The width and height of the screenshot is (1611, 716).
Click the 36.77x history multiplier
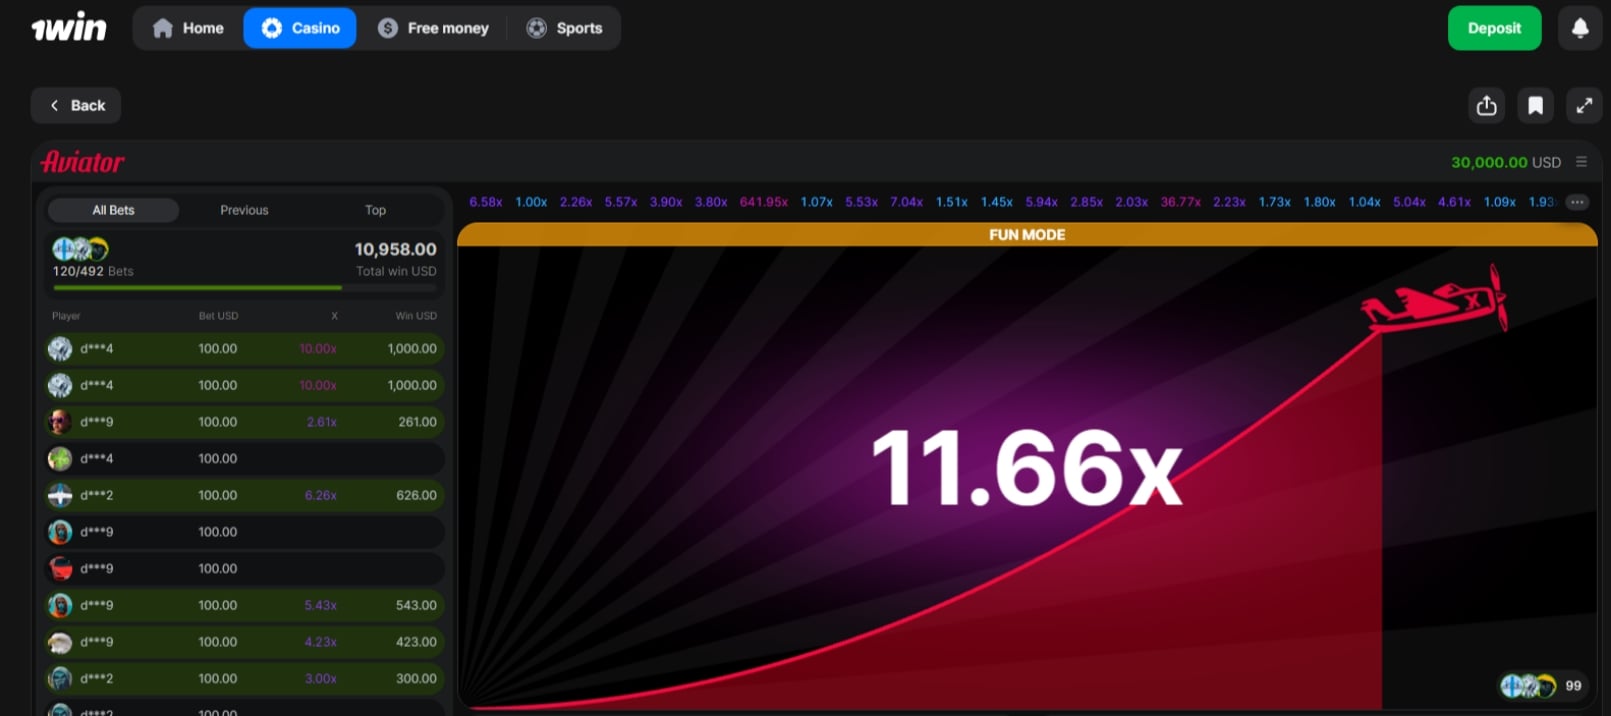(x=1180, y=202)
